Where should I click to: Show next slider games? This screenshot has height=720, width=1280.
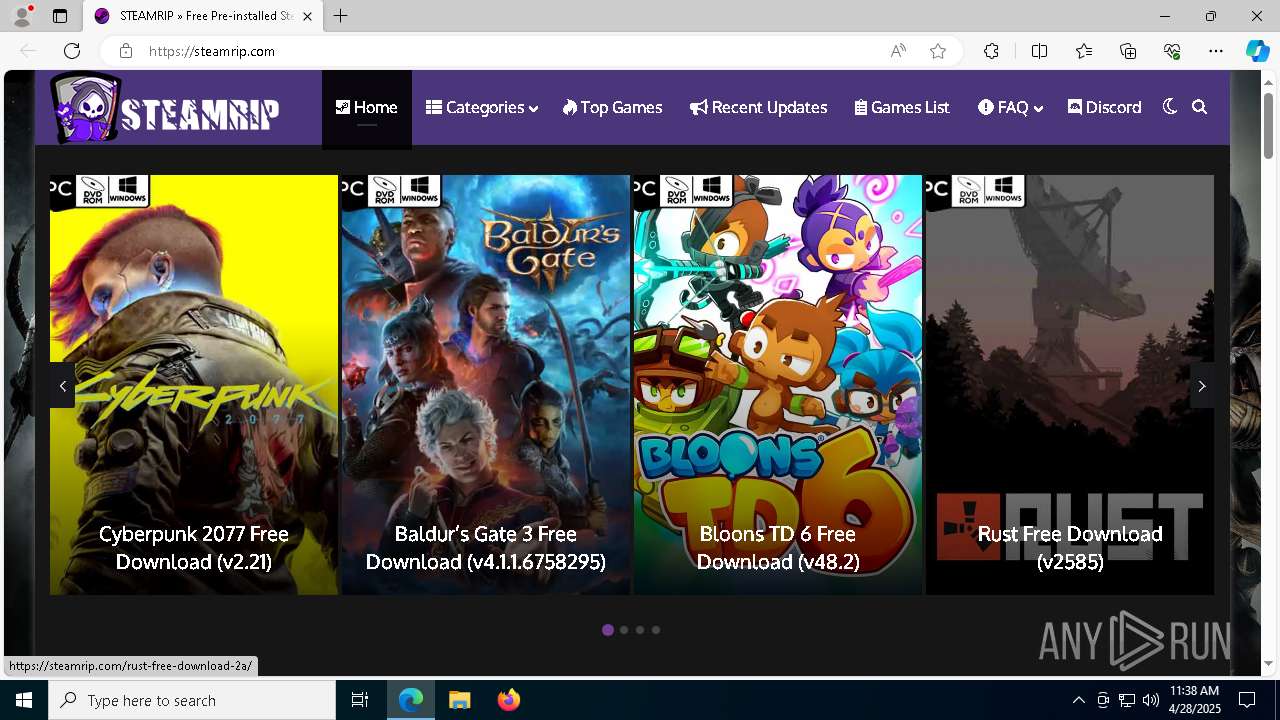point(1202,386)
